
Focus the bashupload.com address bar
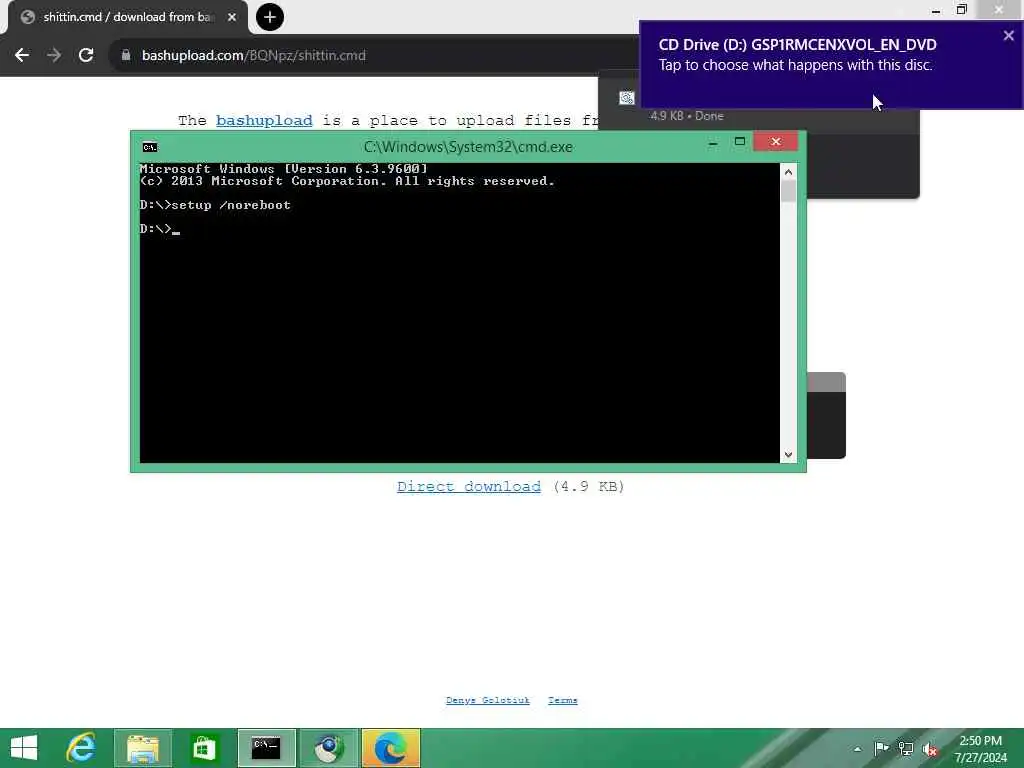[x=372, y=56]
